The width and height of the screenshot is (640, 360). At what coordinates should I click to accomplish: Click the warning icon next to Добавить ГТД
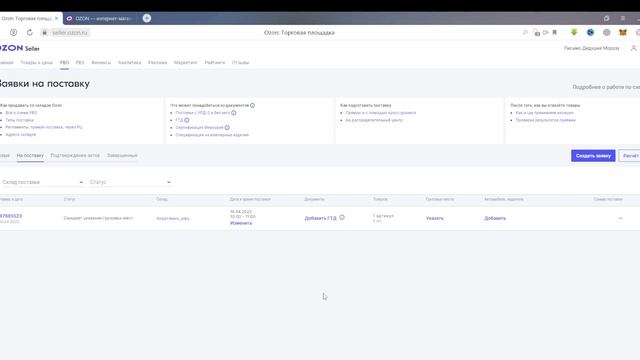tap(342, 218)
